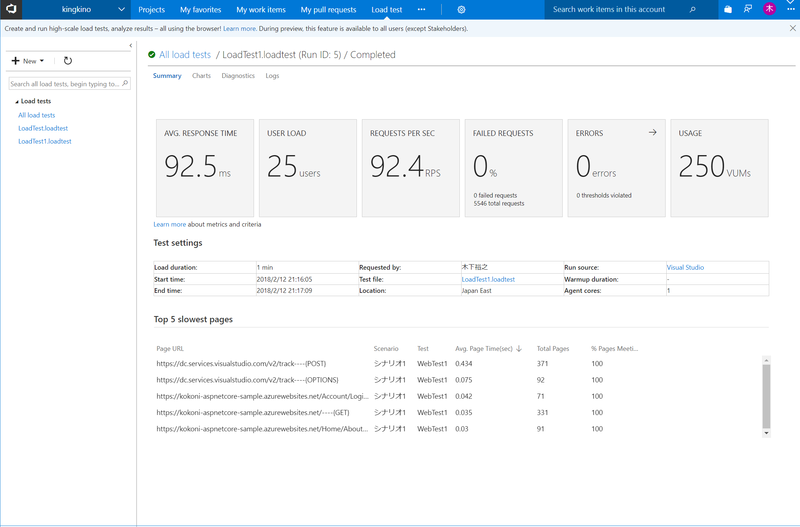Open the Projects menu

152,10
